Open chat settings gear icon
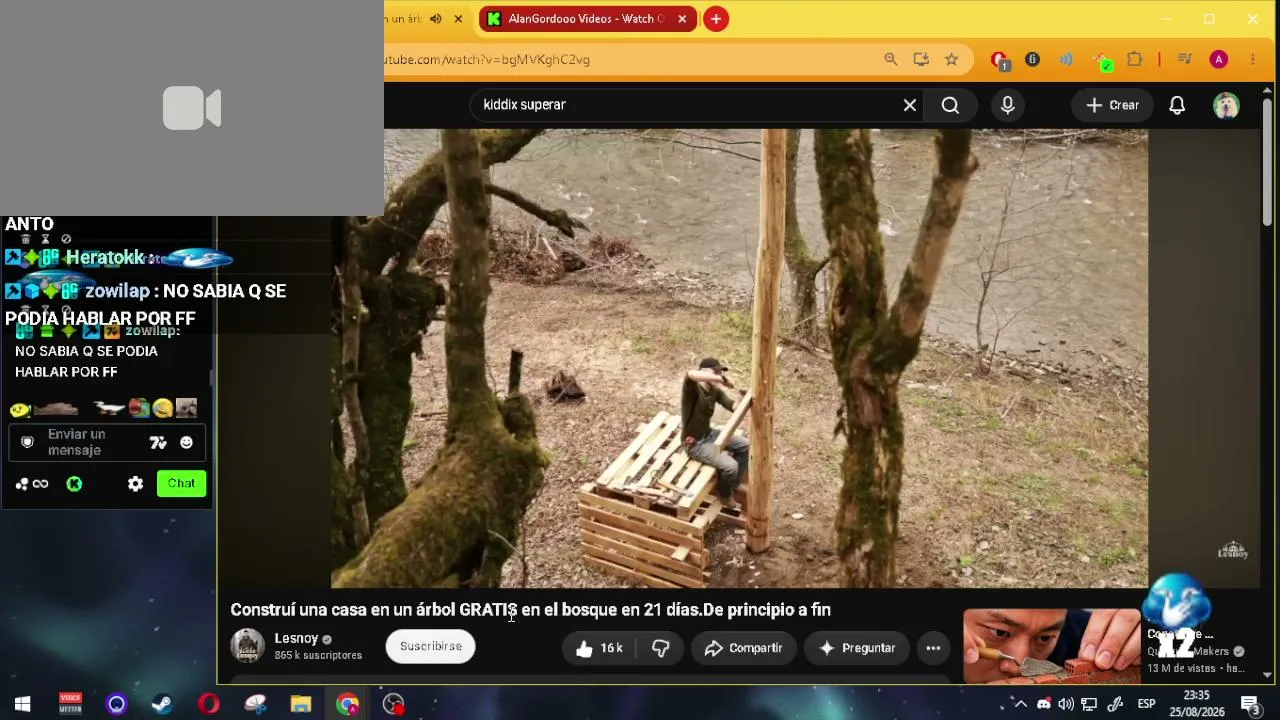Screen dimensions: 1280x720 tap(135, 484)
